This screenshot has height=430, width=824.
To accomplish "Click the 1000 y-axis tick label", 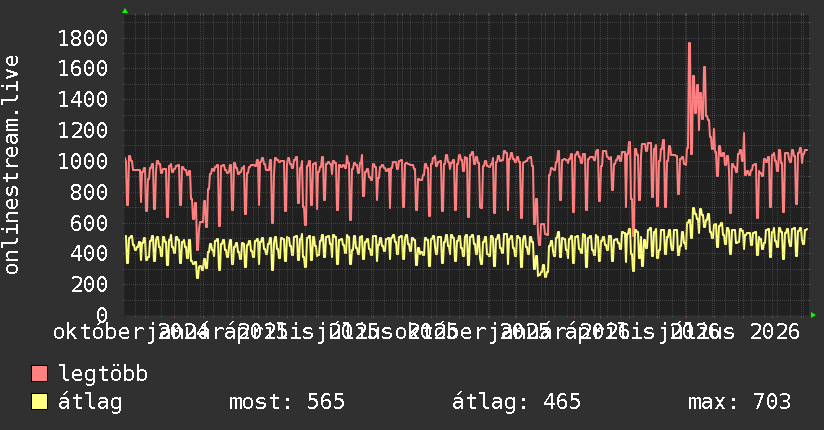I will click(83, 161).
